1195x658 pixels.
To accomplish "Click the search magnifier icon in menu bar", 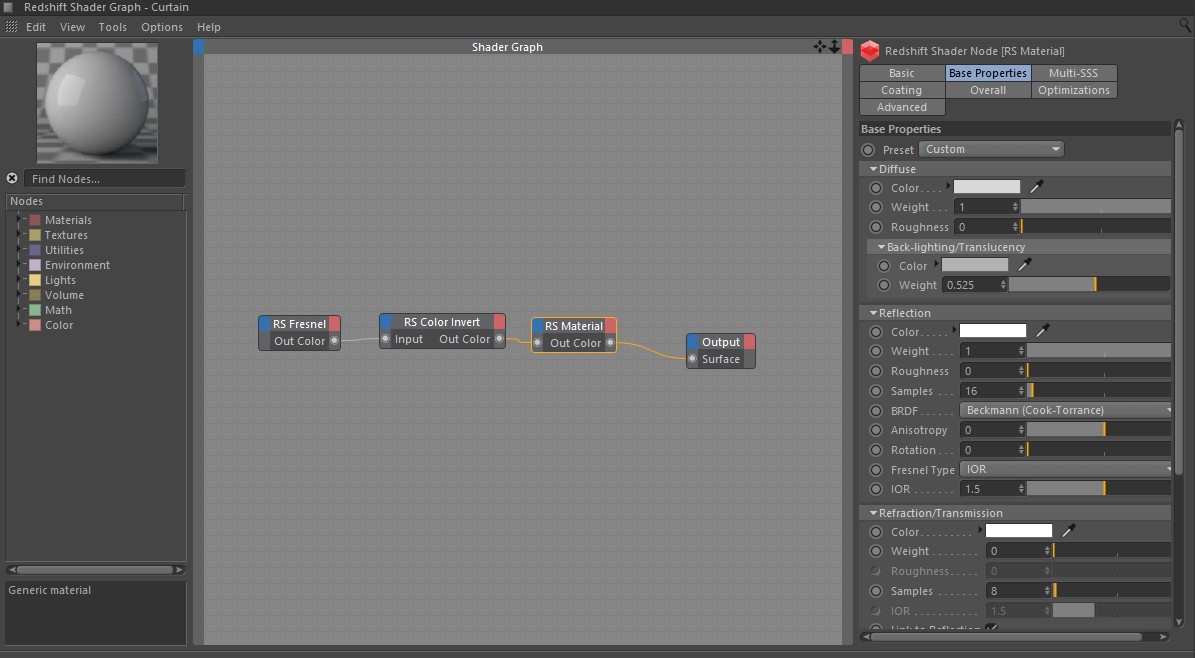I will pyautogui.click(x=1185, y=25).
